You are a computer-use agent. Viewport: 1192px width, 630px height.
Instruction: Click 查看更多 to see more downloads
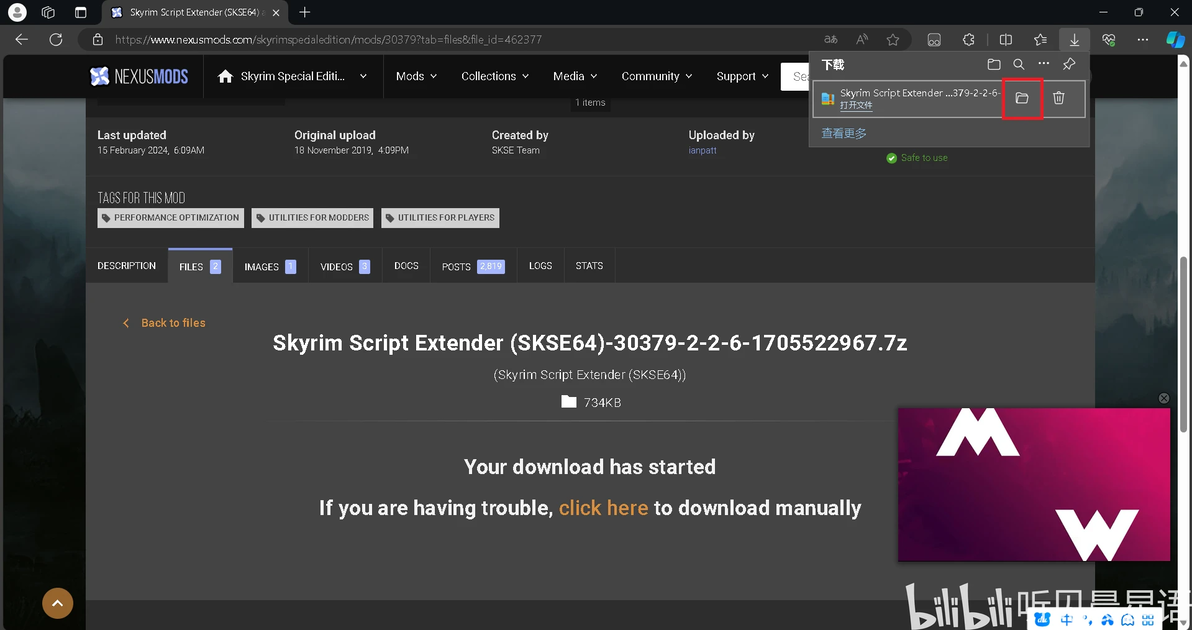844,133
